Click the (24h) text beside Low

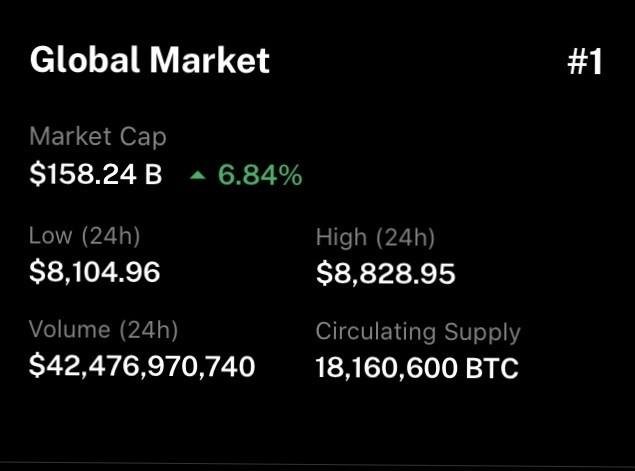tap(109, 237)
